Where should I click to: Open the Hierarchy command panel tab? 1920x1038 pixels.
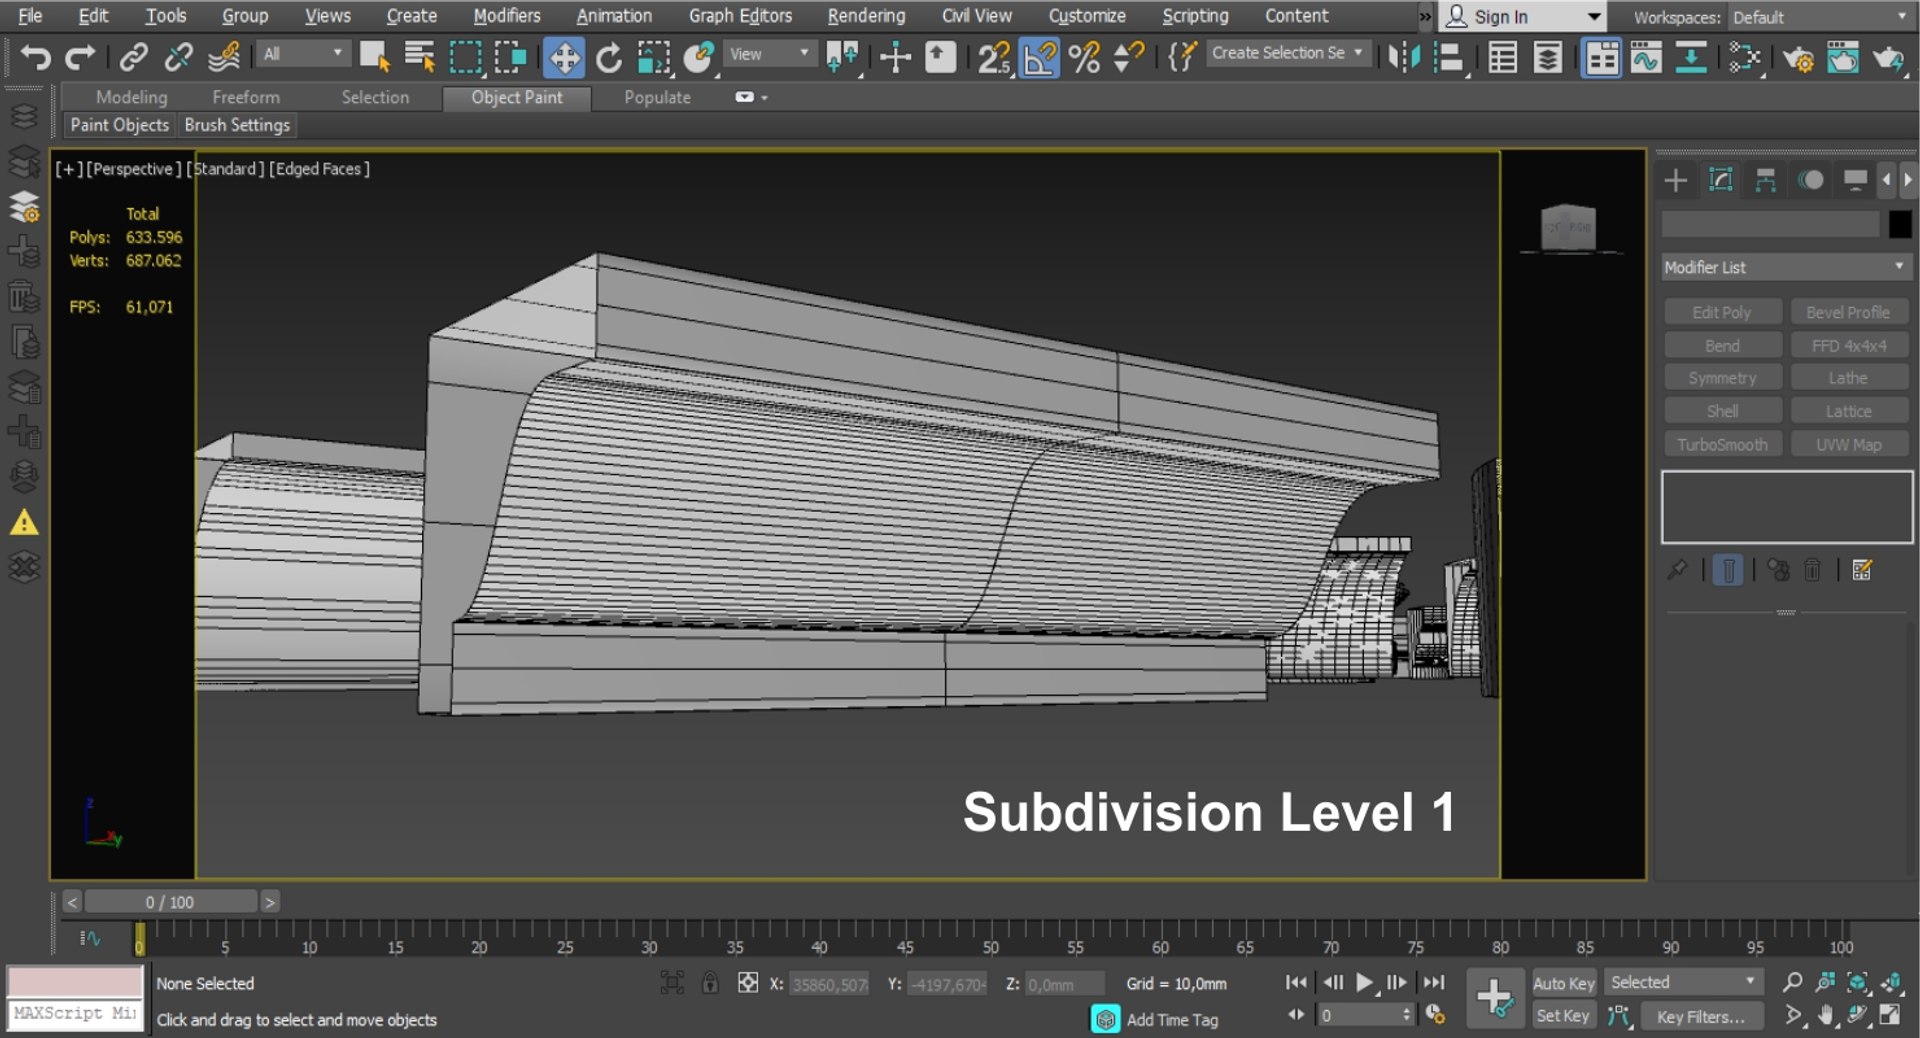1765,180
